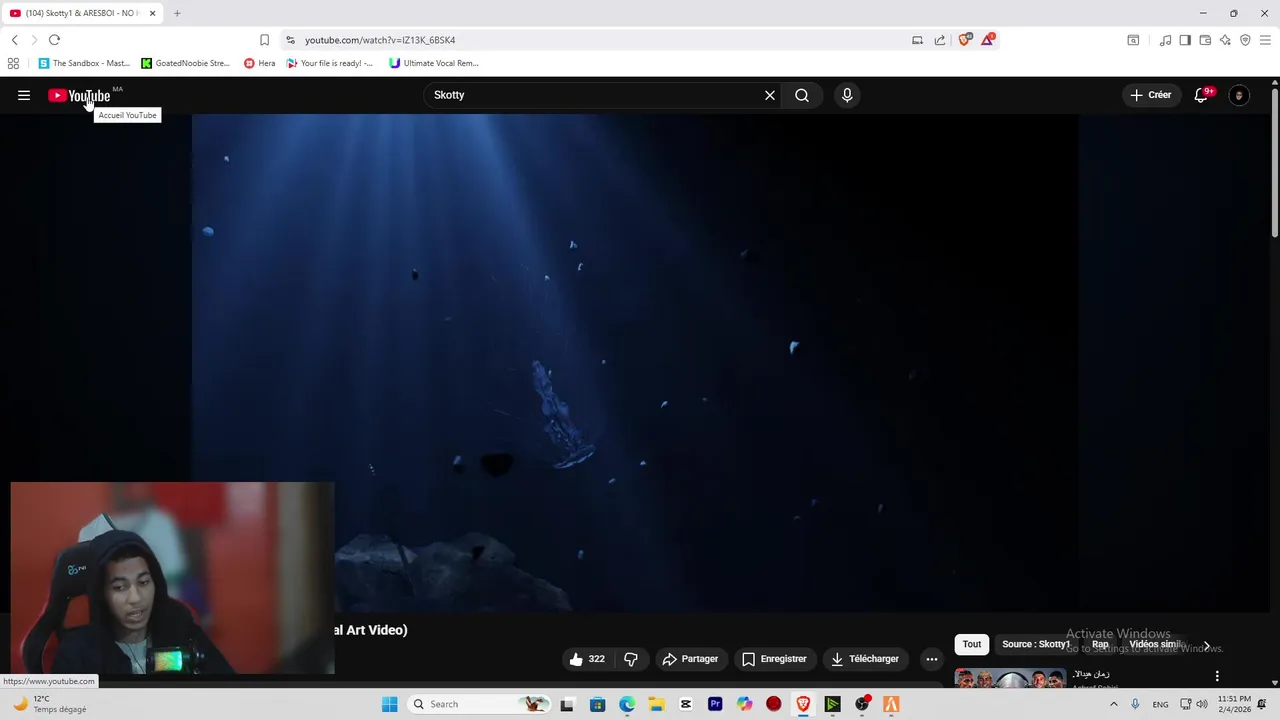Click the video player to pause
The height and width of the screenshot is (720, 1280).
[x=635, y=362]
